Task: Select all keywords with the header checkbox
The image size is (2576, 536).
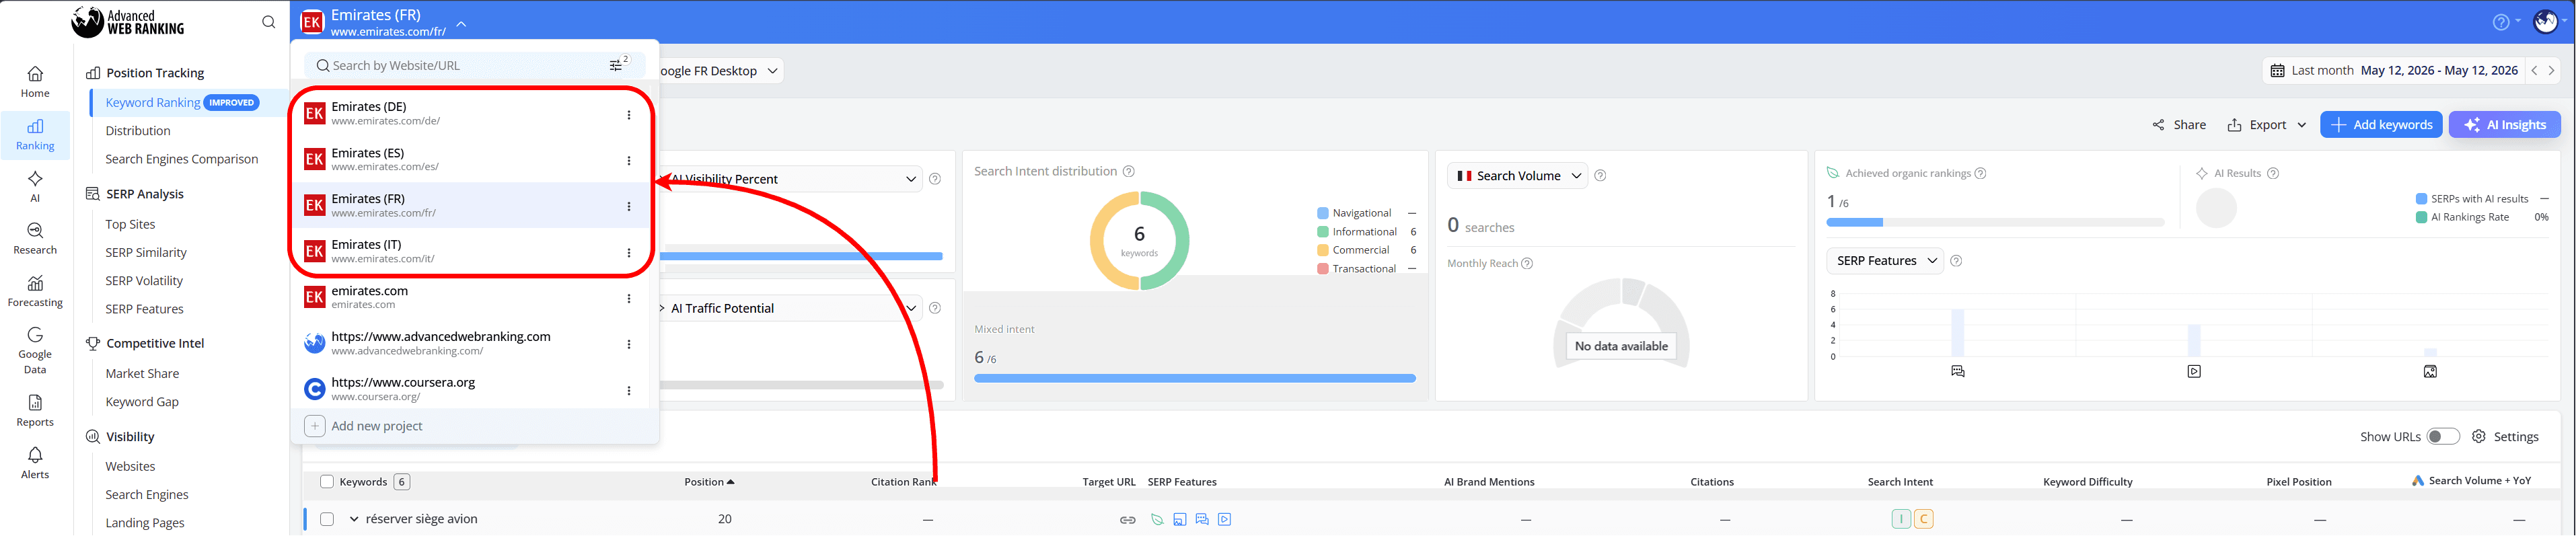Action: 327,482
